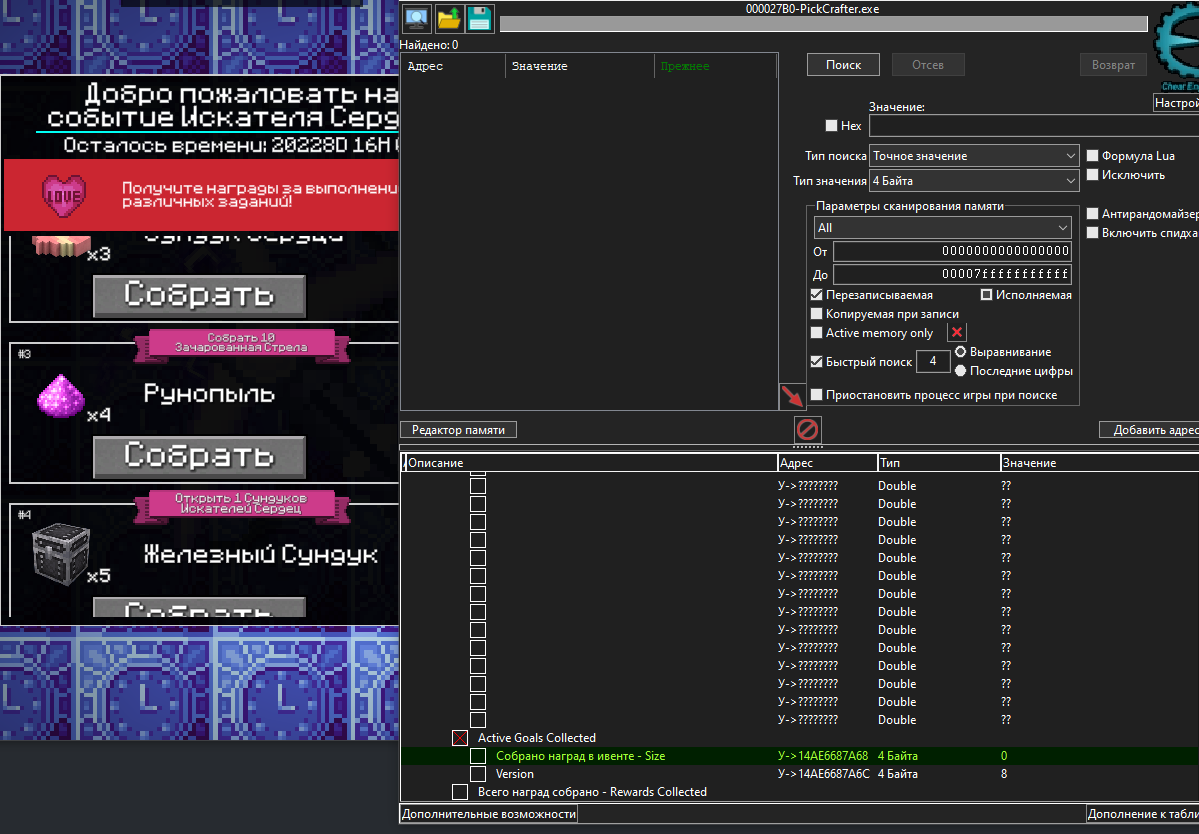Screen dimensions: 1199x834
Task: Click the red X next to Active memory only
Action: pos(957,333)
